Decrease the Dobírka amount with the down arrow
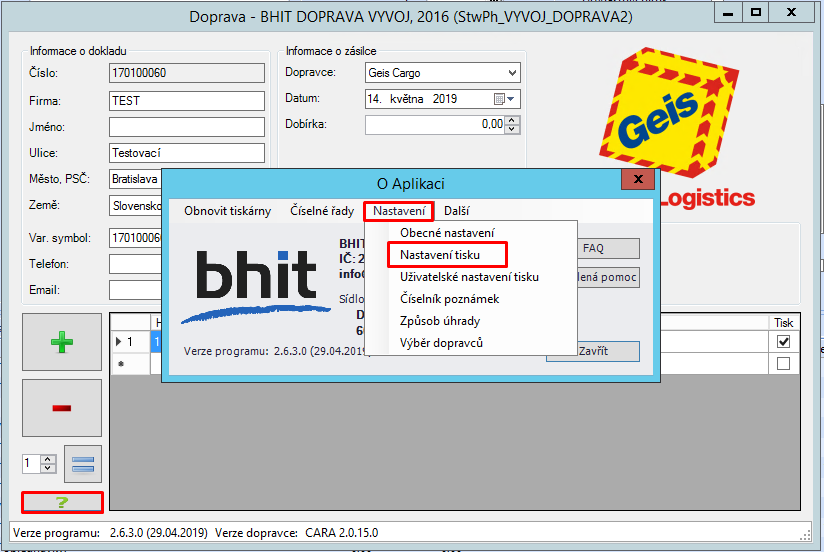The image size is (824, 552). (x=512, y=129)
